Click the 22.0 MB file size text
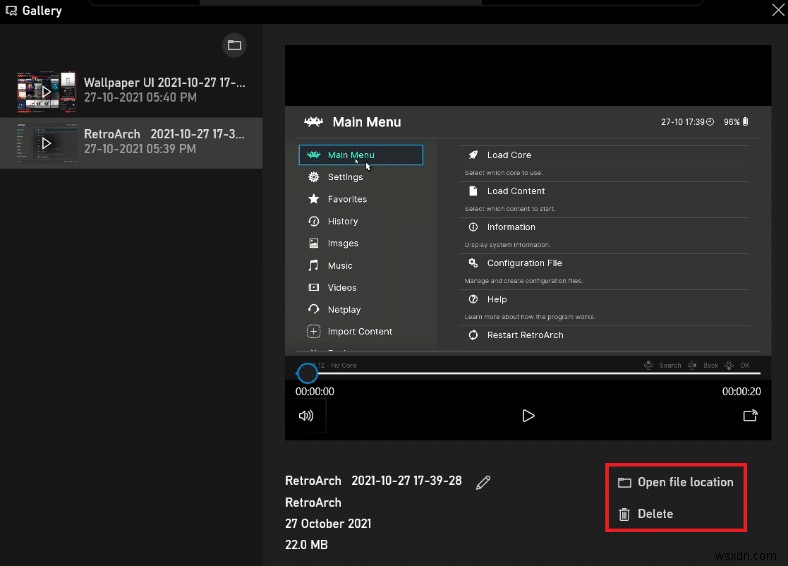This screenshot has height=566, width=788. [x=306, y=545]
